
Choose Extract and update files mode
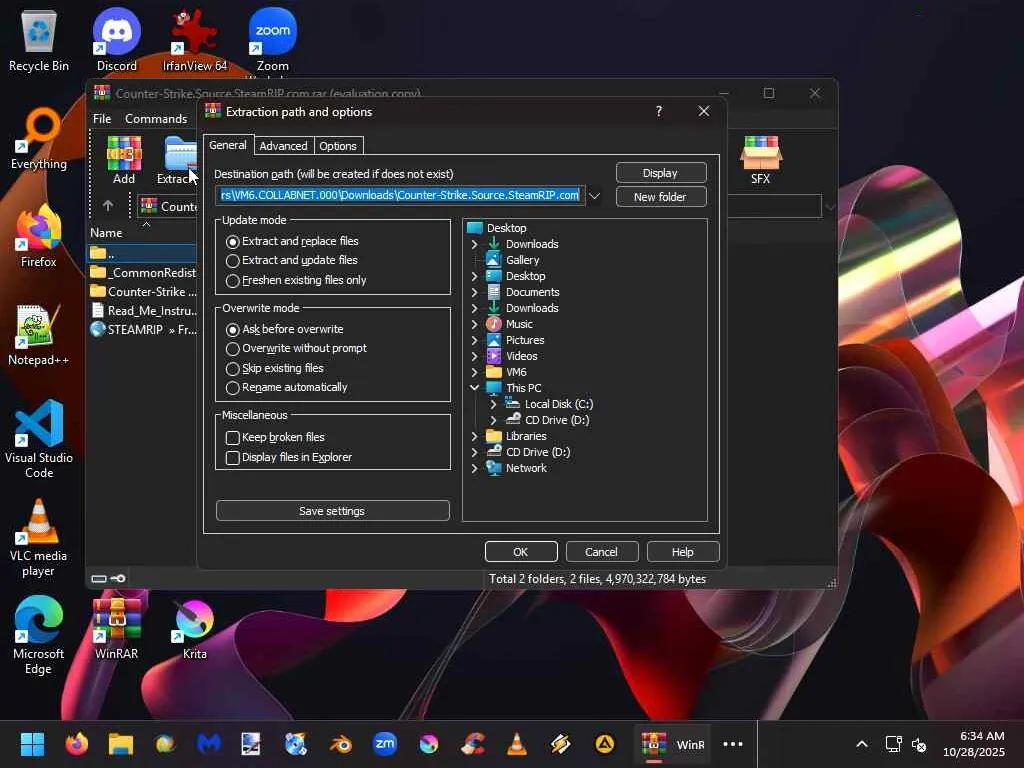coord(233,260)
